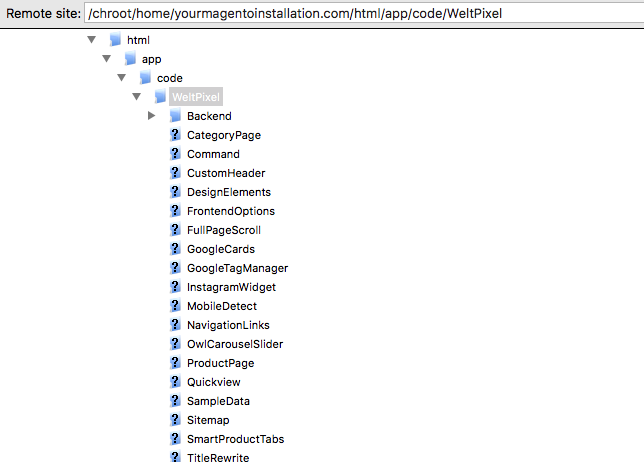Click the Command unknown-folder icon
The width and height of the screenshot is (644, 462).
point(175,154)
